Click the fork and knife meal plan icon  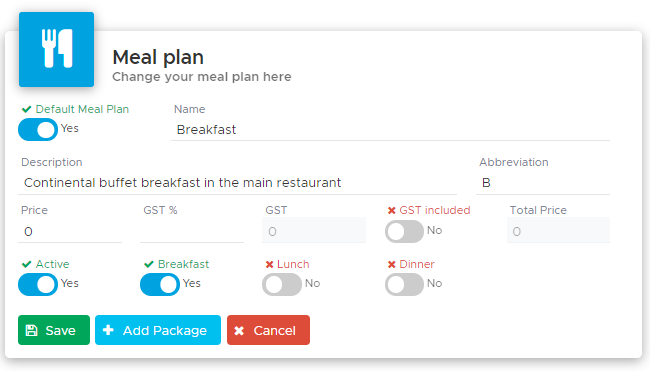pyautogui.click(x=57, y=48)
